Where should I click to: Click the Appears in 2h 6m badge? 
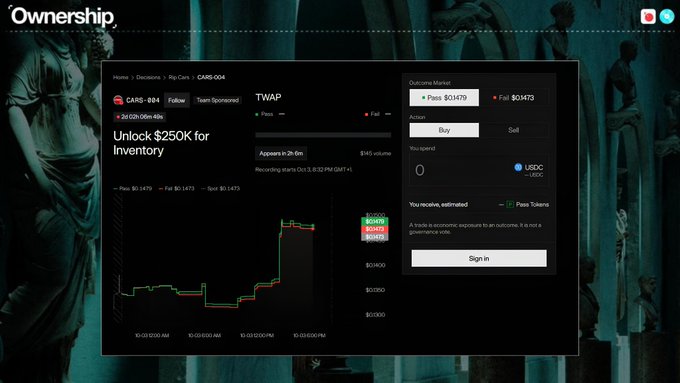click(x=281, y=153)
